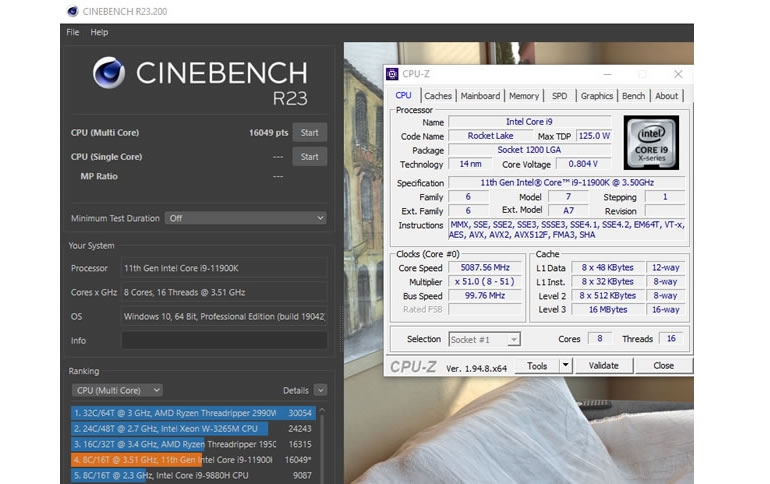Switch to the Mainboard tab

click(480, 96)
